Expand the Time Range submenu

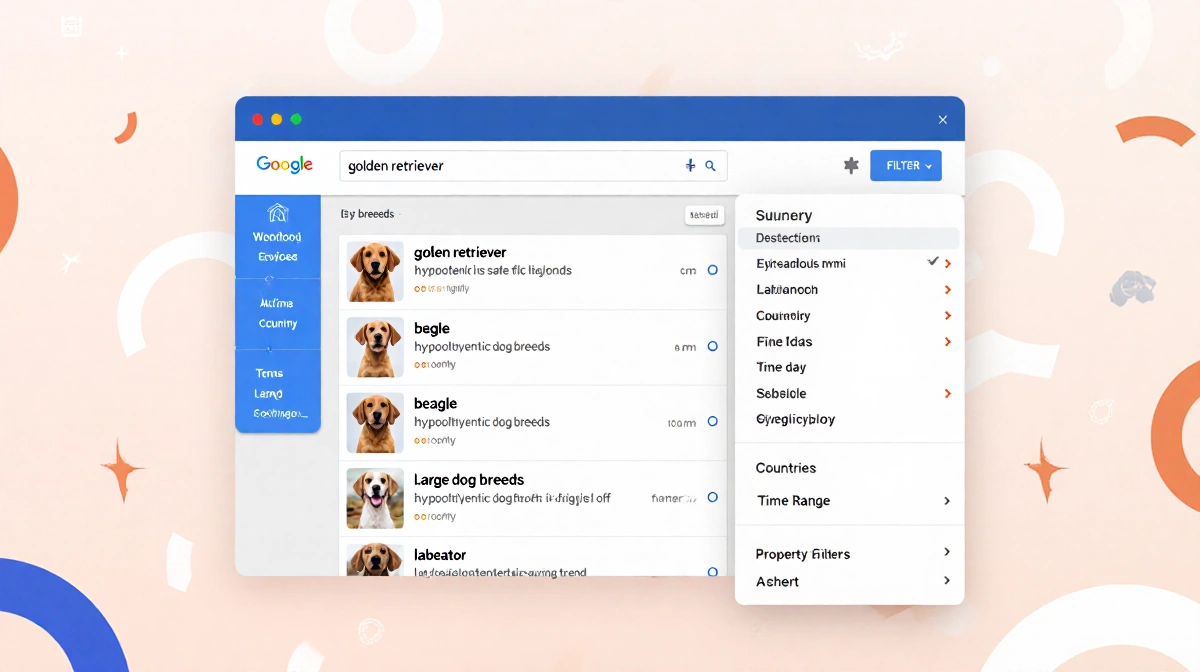(946, 500)
